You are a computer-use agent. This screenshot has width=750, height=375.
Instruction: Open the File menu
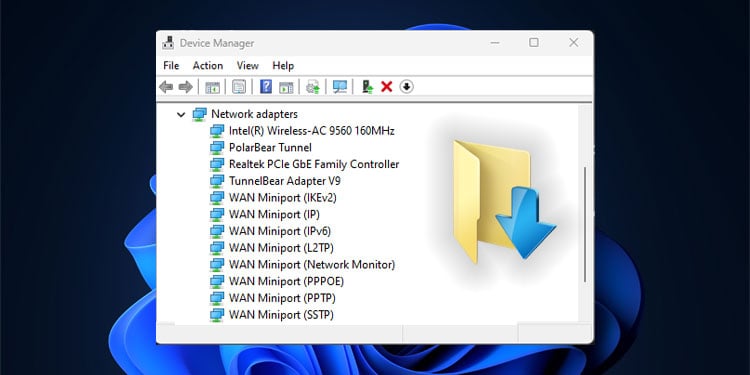pyautogui.click(x=171, y=66)
